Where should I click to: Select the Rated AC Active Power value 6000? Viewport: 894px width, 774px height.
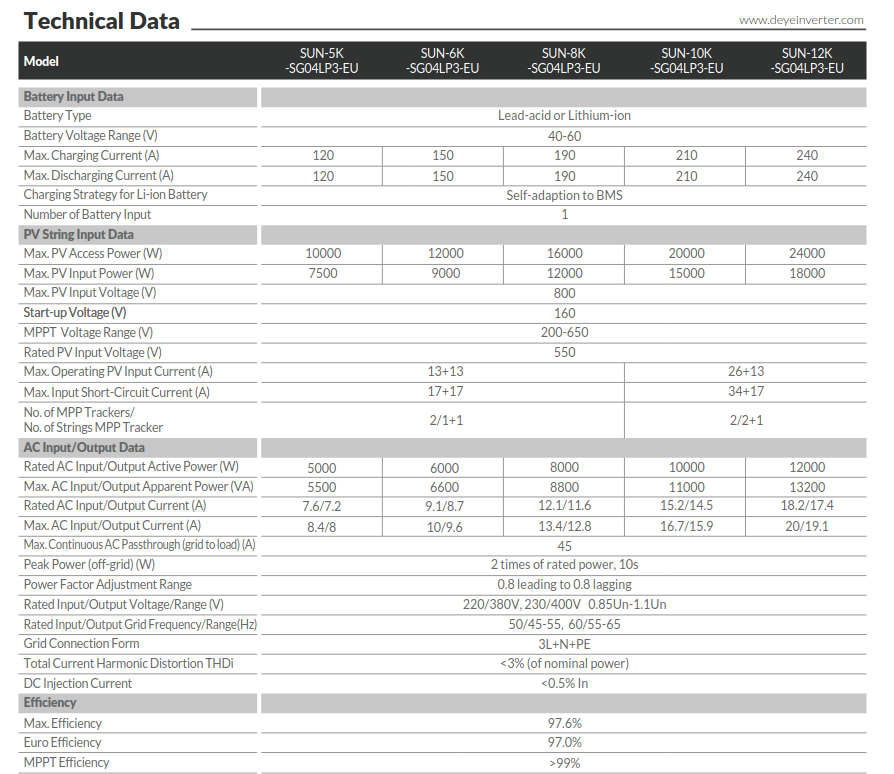[443, 468]
